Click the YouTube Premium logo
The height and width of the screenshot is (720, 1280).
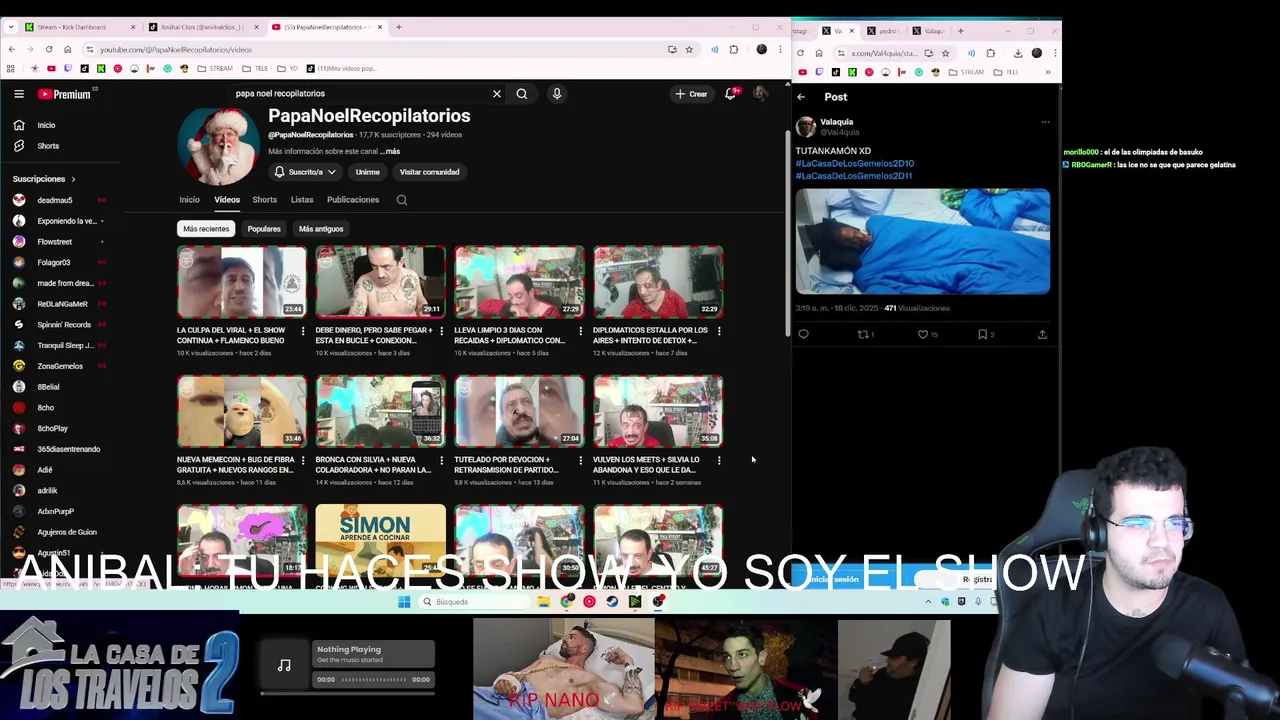64,94
